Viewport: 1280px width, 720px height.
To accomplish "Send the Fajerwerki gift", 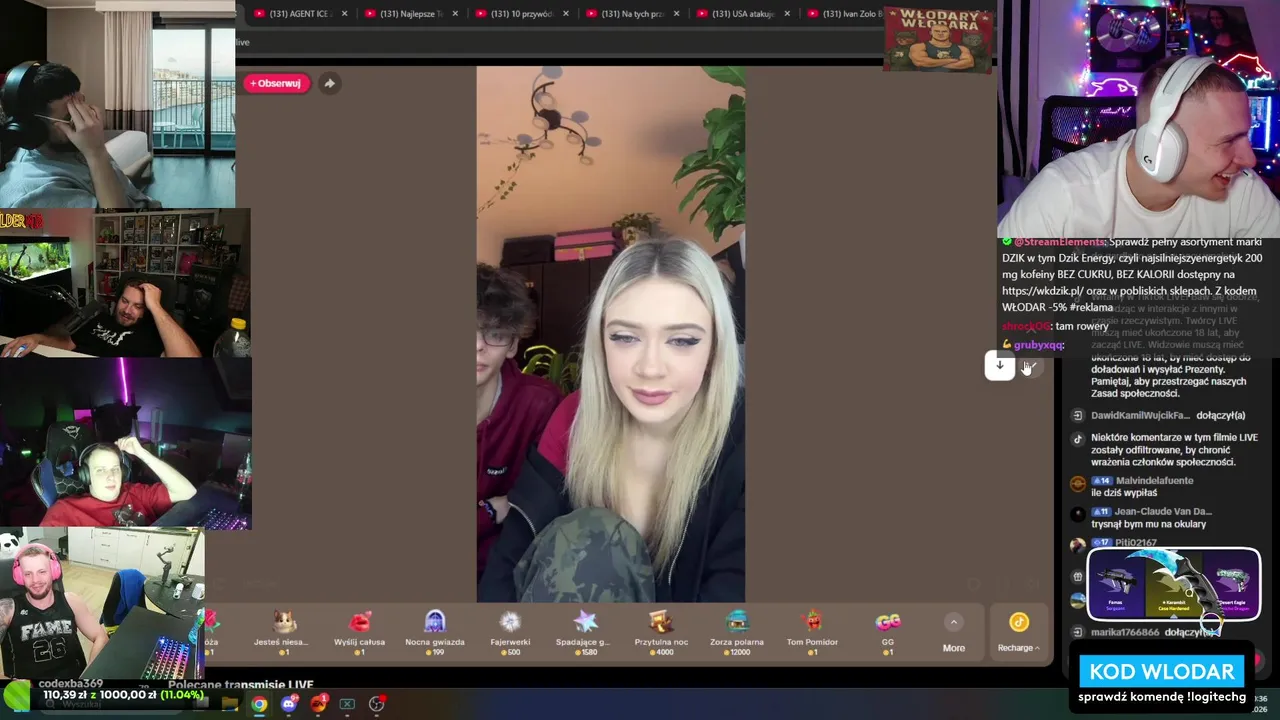I will coord(510,632).
